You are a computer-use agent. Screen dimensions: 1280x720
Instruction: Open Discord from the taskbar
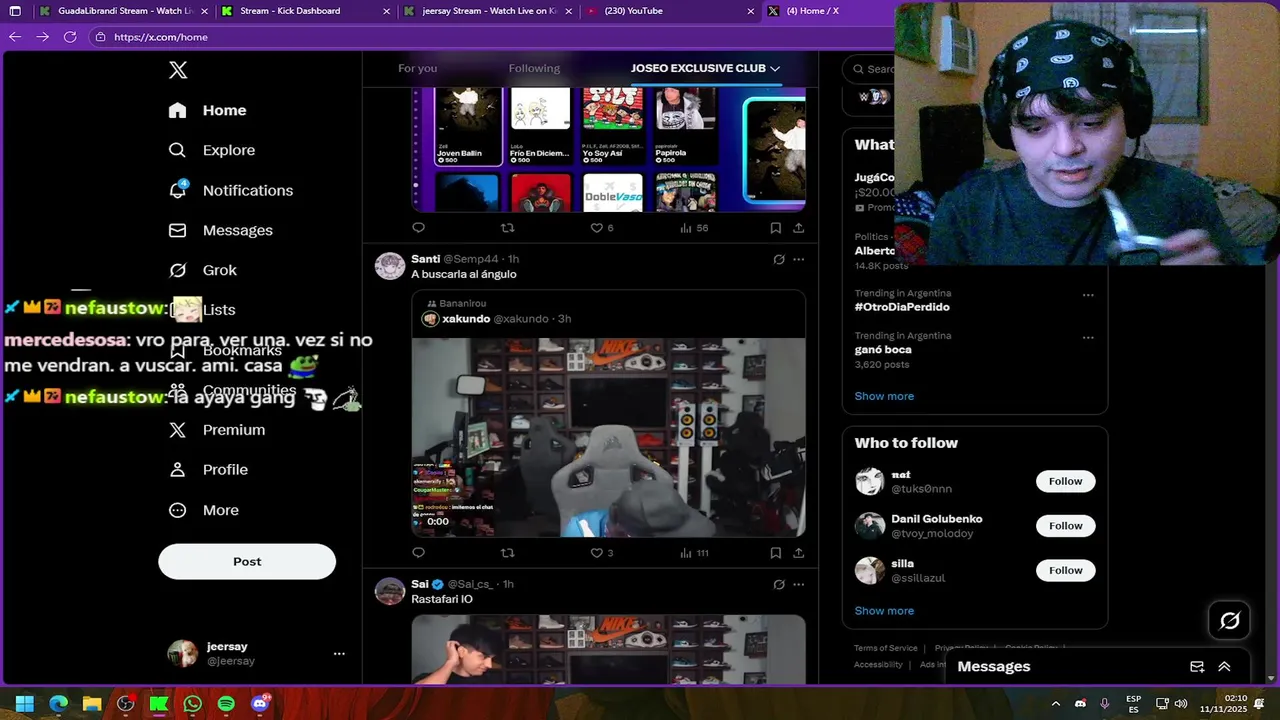pos(260,704)
